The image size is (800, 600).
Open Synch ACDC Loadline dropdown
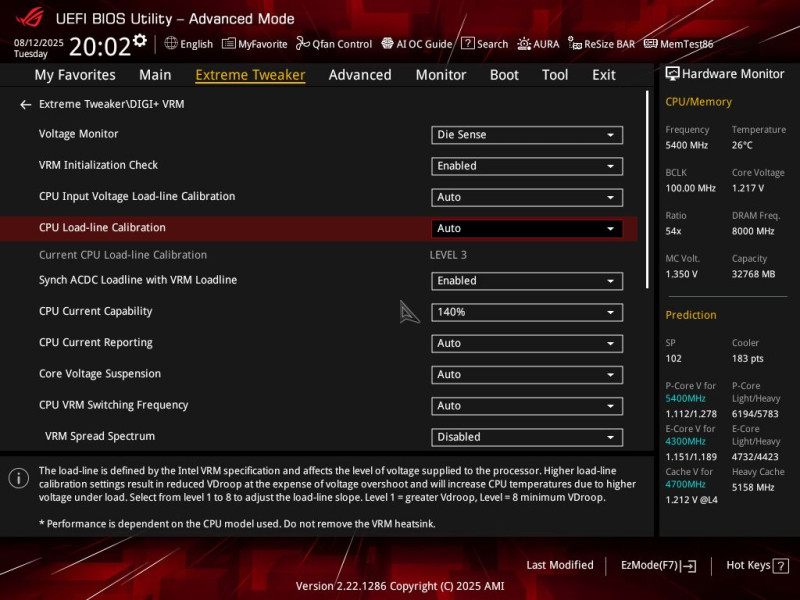[x=527, y=281]
